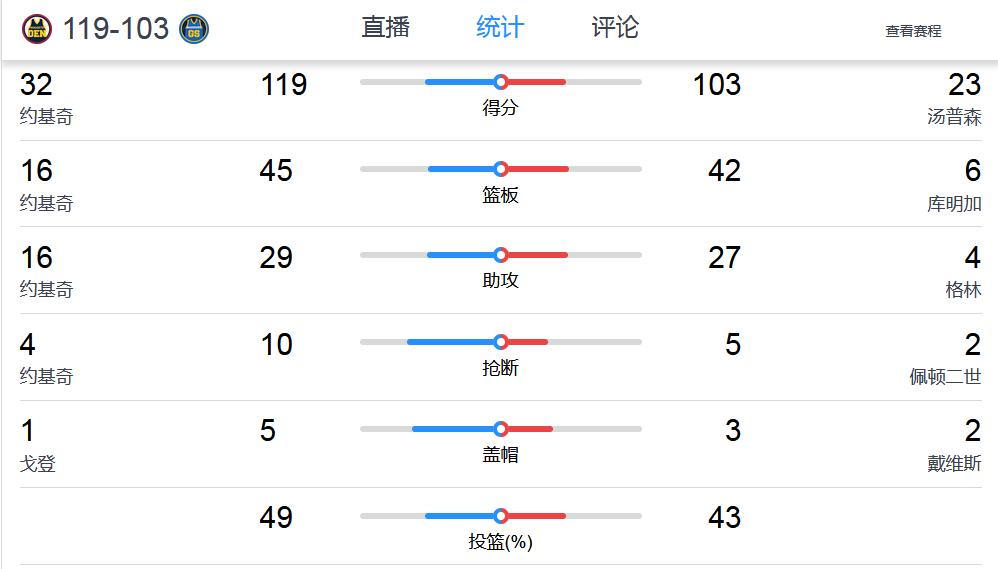The image size is (998, 569).
Task: Select player 佩顿二世 in steals row
Action: tap(945, 377)
